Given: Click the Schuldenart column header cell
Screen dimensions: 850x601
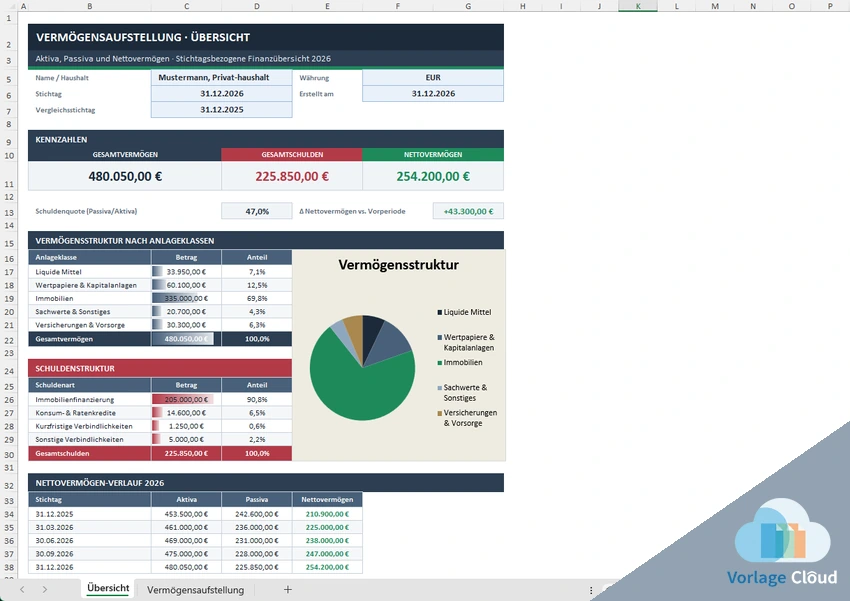Looking at the screenshot, I should click(89, 385).
